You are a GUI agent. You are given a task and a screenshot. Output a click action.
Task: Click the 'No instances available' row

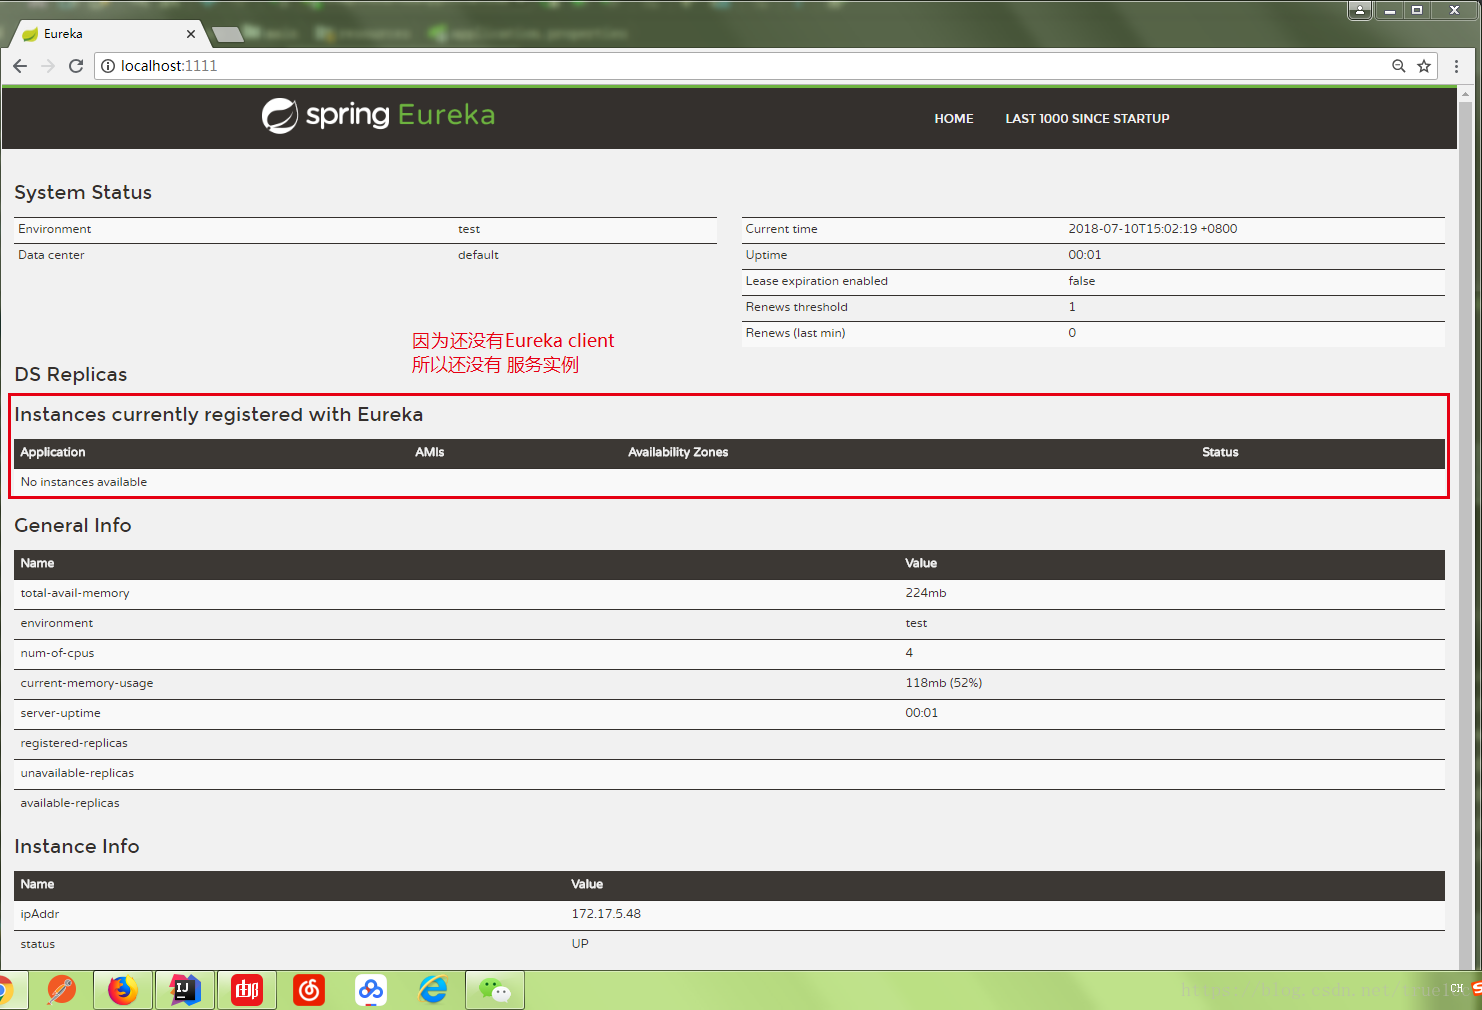pos(729,482)
